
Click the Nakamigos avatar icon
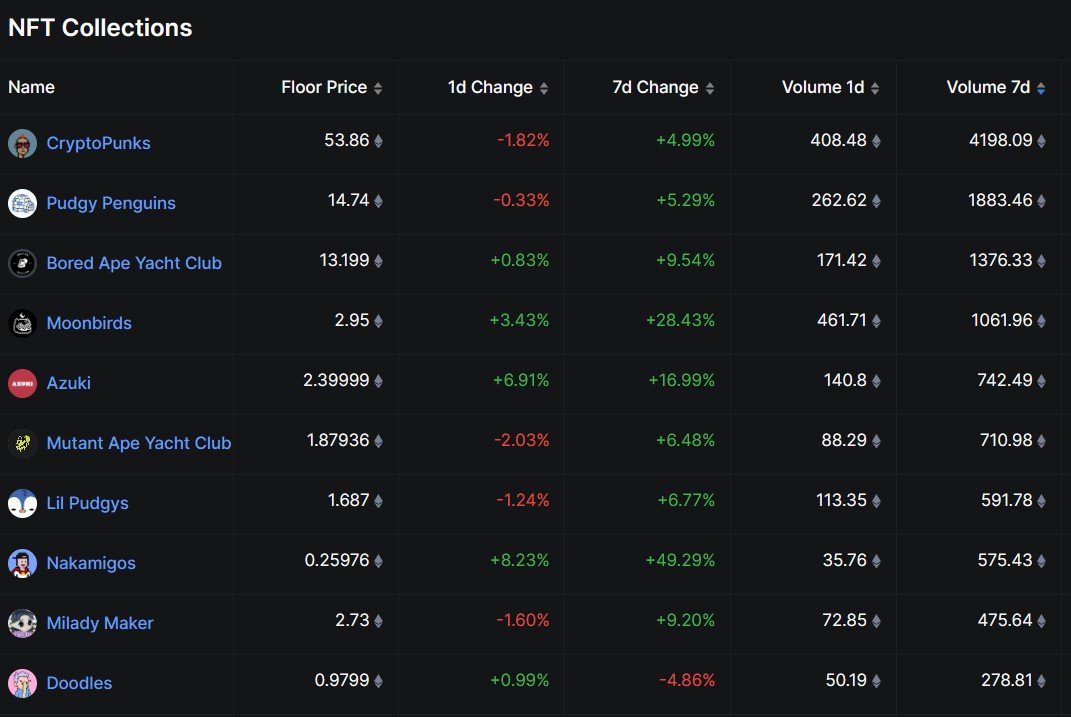point(22,562)
